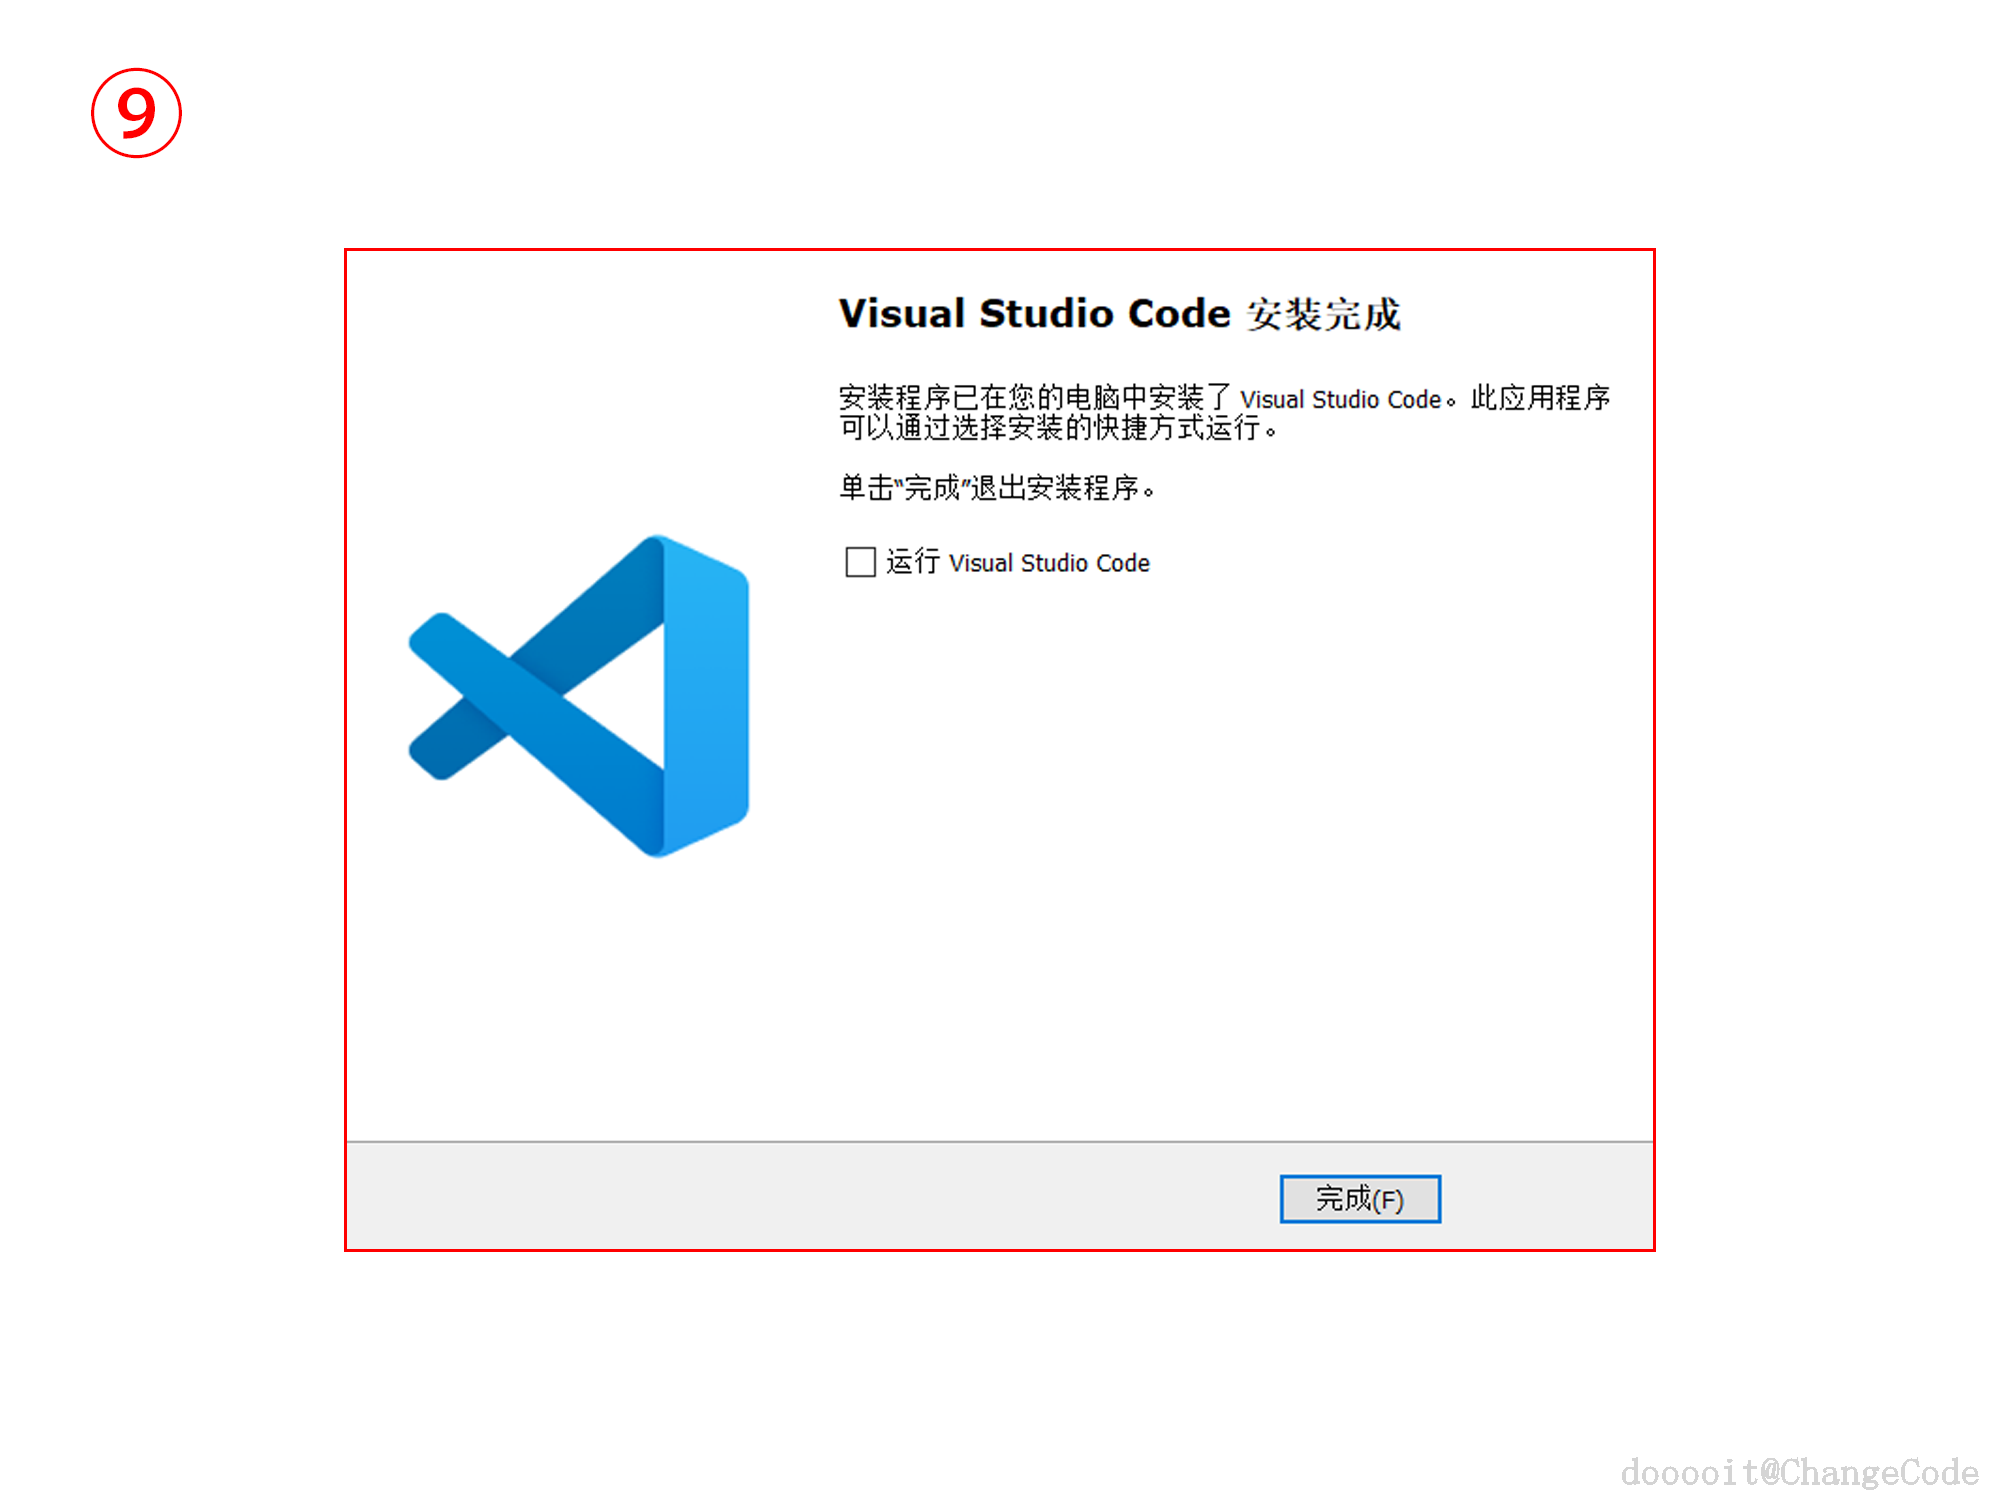2000x1500 pixels.
Task: Click the dooooit@ChangeCode watermark text
Action: pyautogui.click(x=1800, y=1472)
